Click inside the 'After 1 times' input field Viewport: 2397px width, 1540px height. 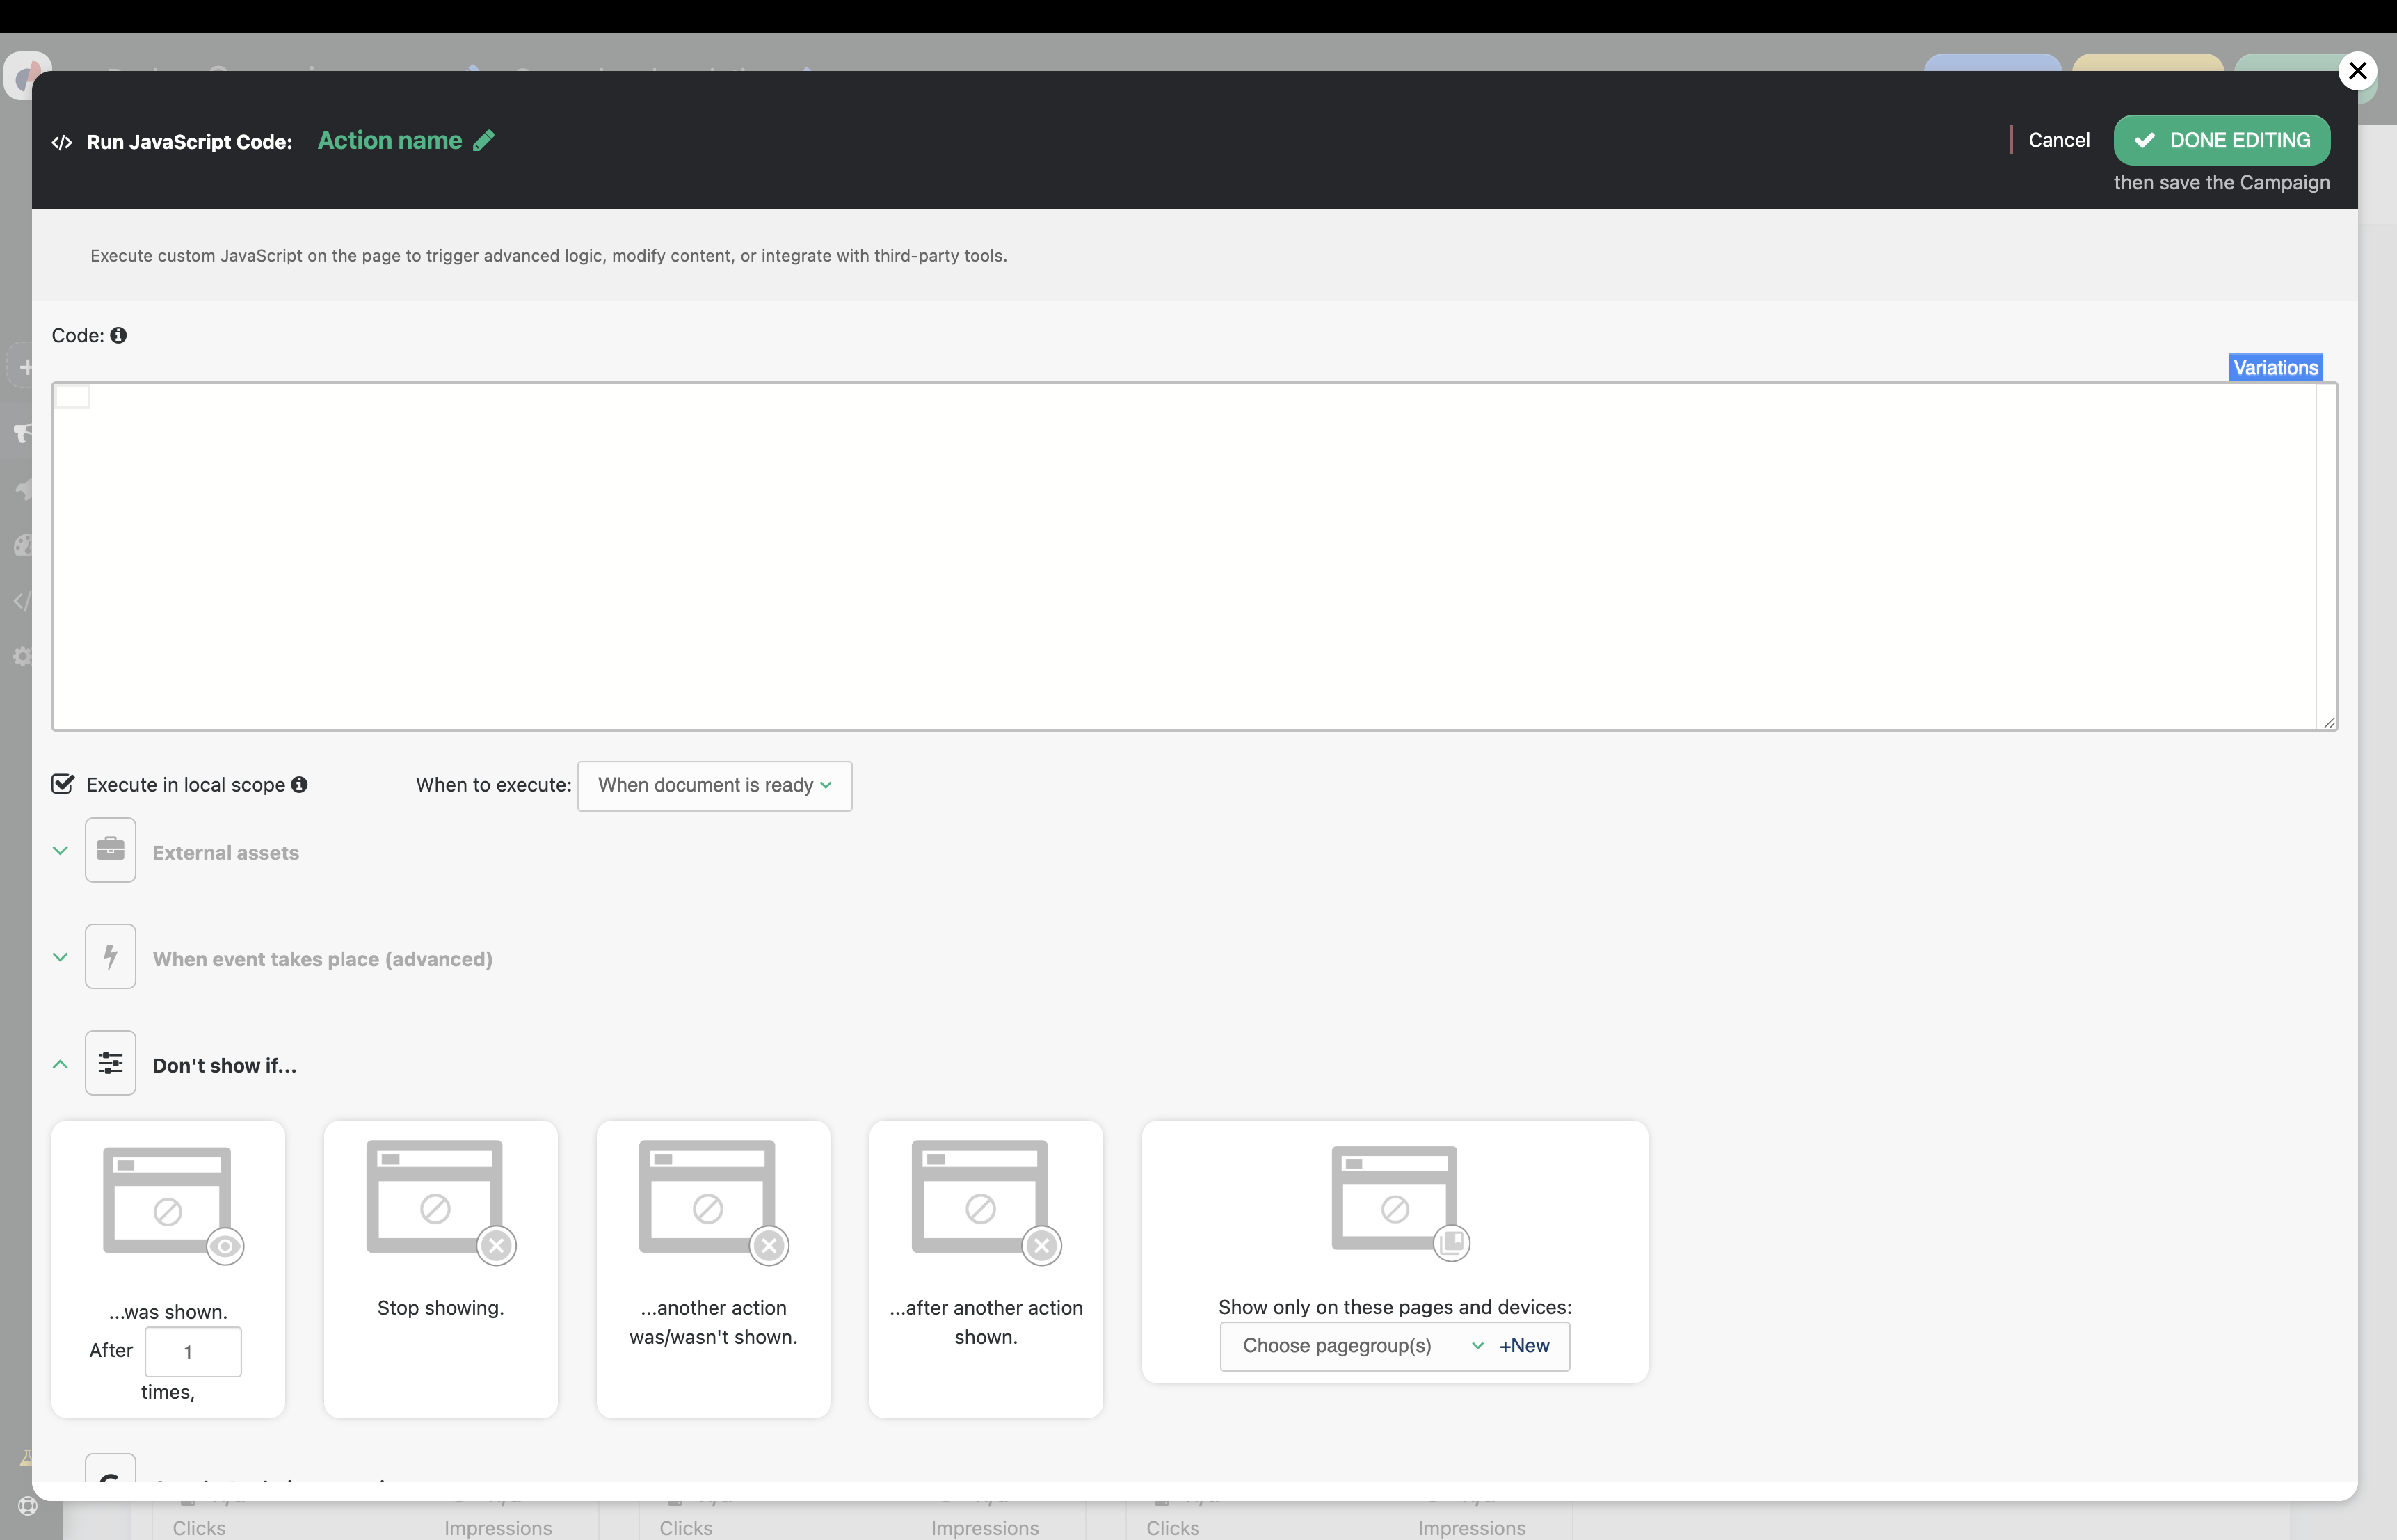[x=192, y=1351]
